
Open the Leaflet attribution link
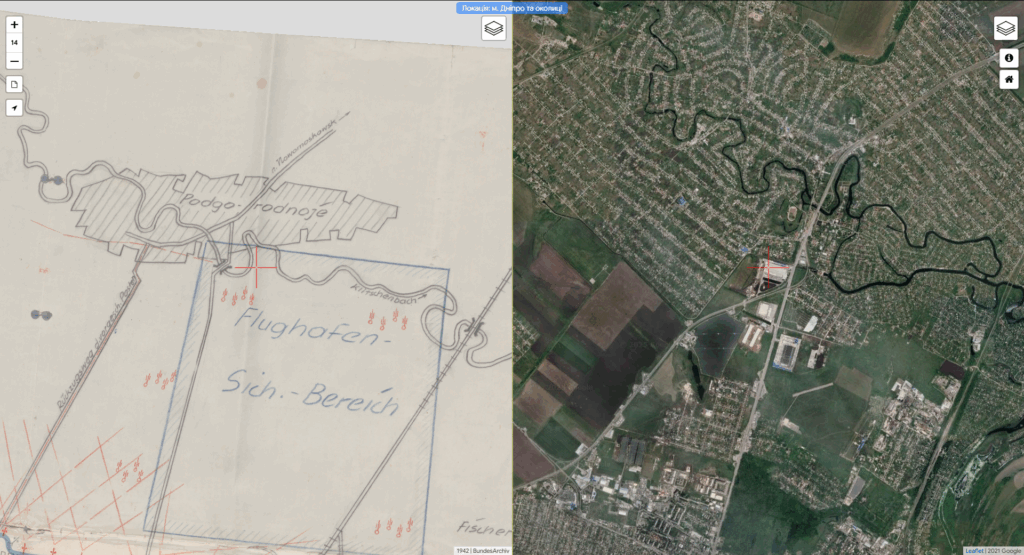pos(973,550)
